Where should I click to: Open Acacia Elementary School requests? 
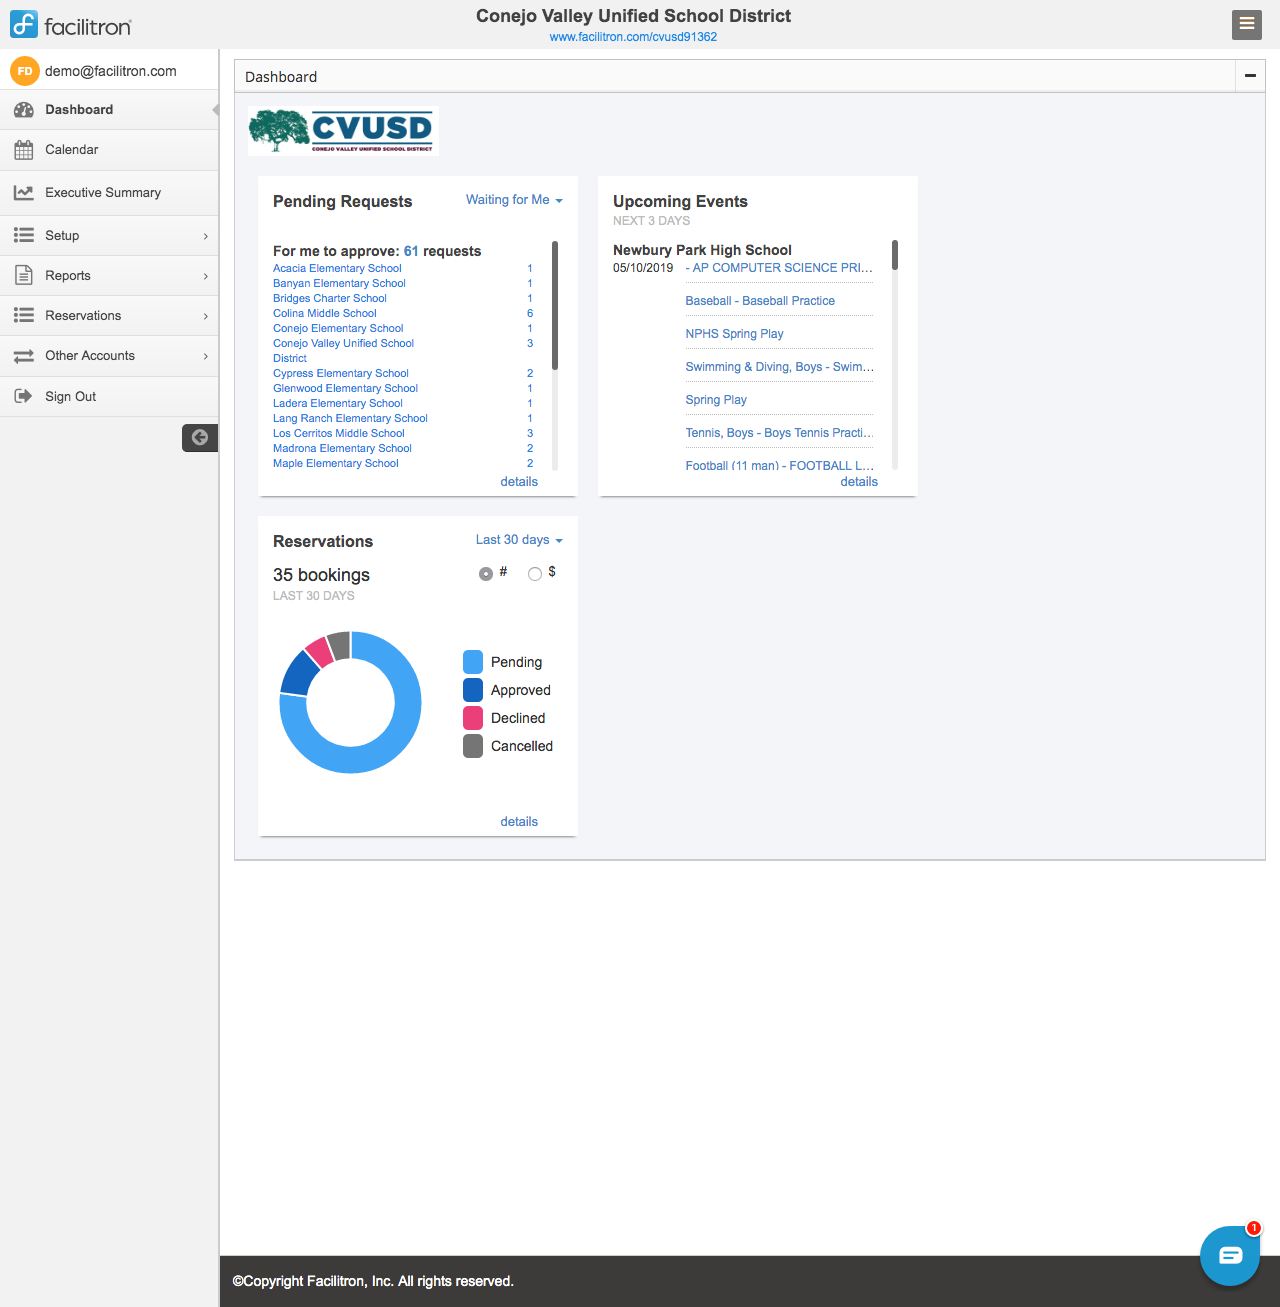[x=337, y=268]
